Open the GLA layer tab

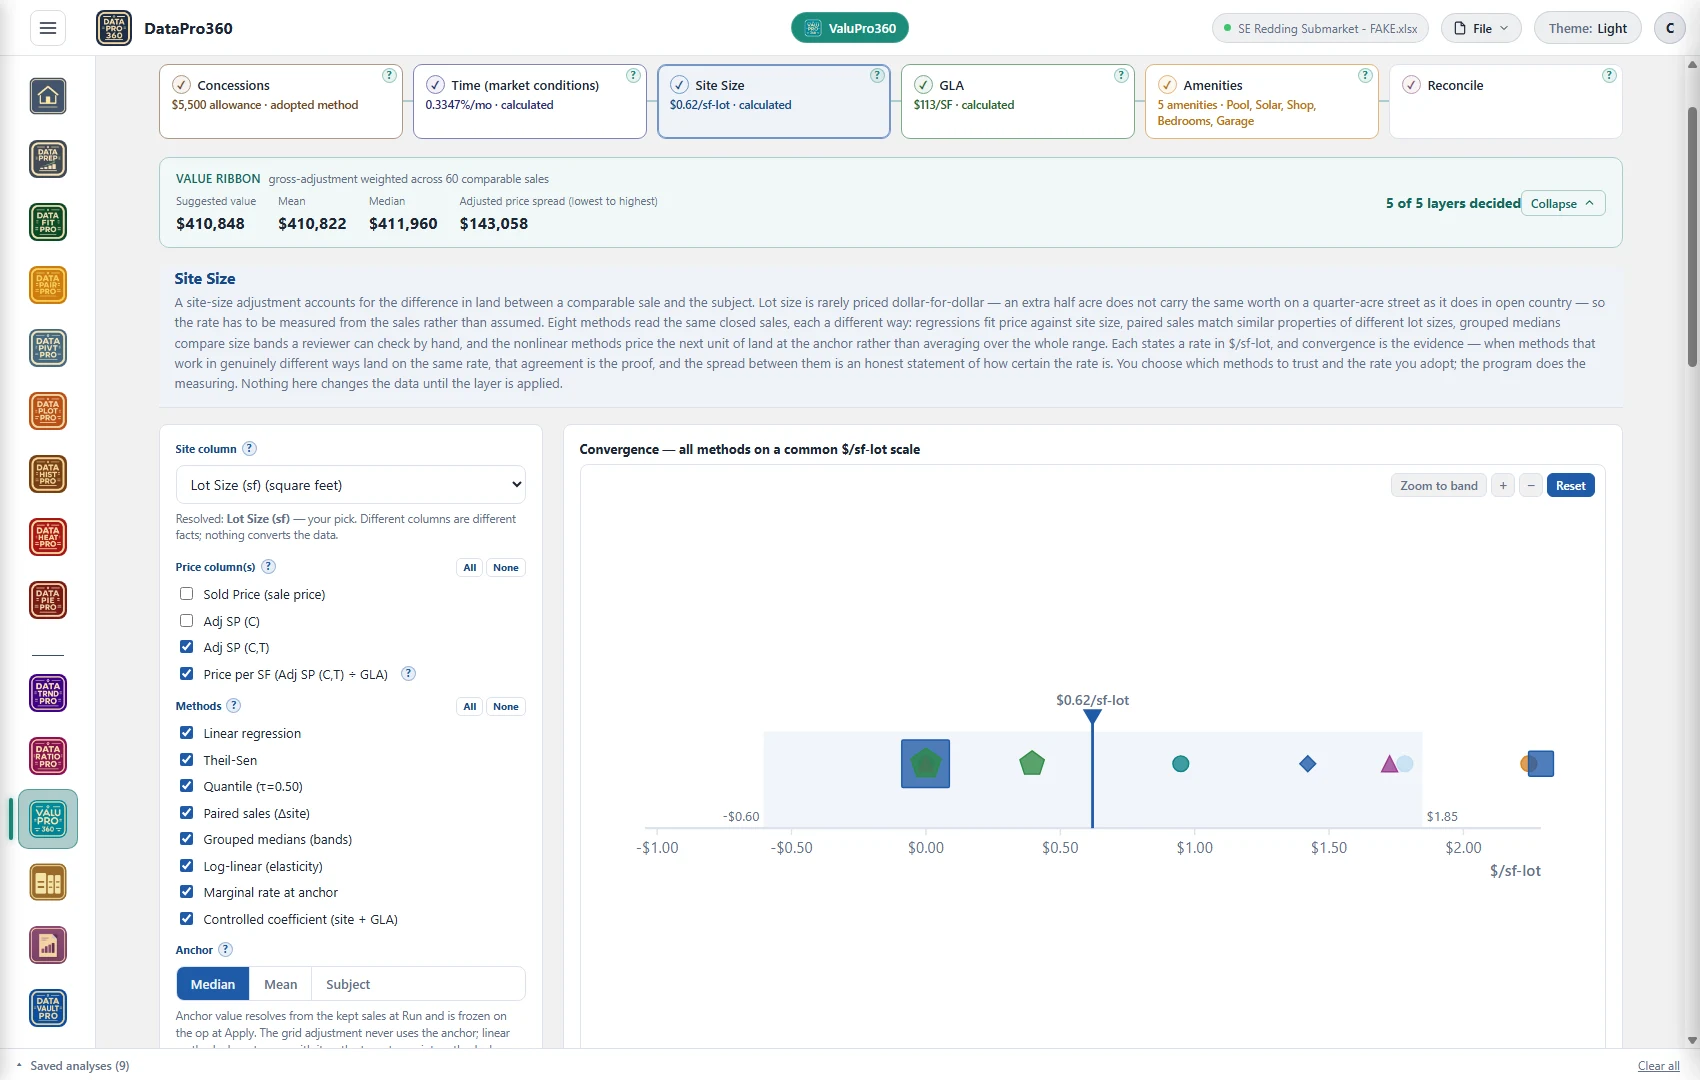(1018, 101)
